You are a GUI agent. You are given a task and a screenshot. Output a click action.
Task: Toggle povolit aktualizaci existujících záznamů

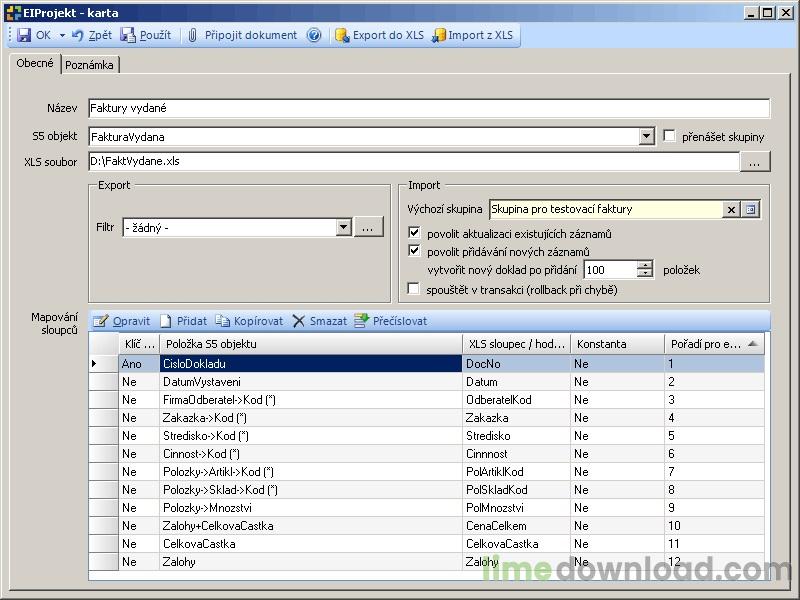(414, 233)
